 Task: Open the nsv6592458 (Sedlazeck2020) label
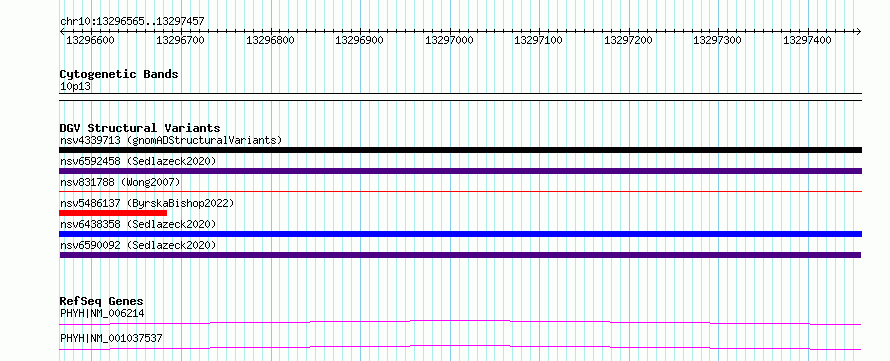click(x=138, y=161)
